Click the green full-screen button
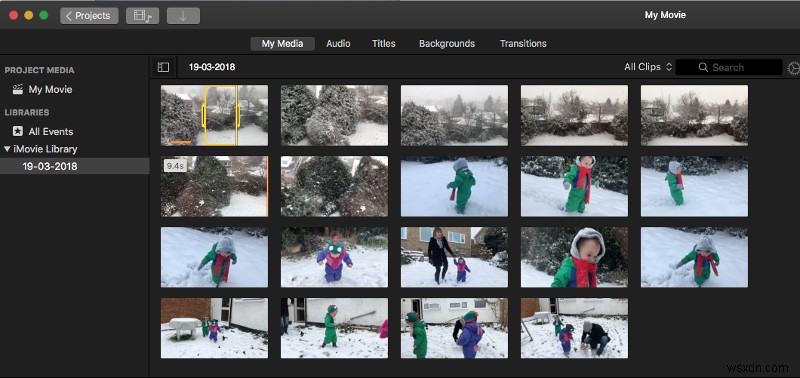 [x=43, y=16]
